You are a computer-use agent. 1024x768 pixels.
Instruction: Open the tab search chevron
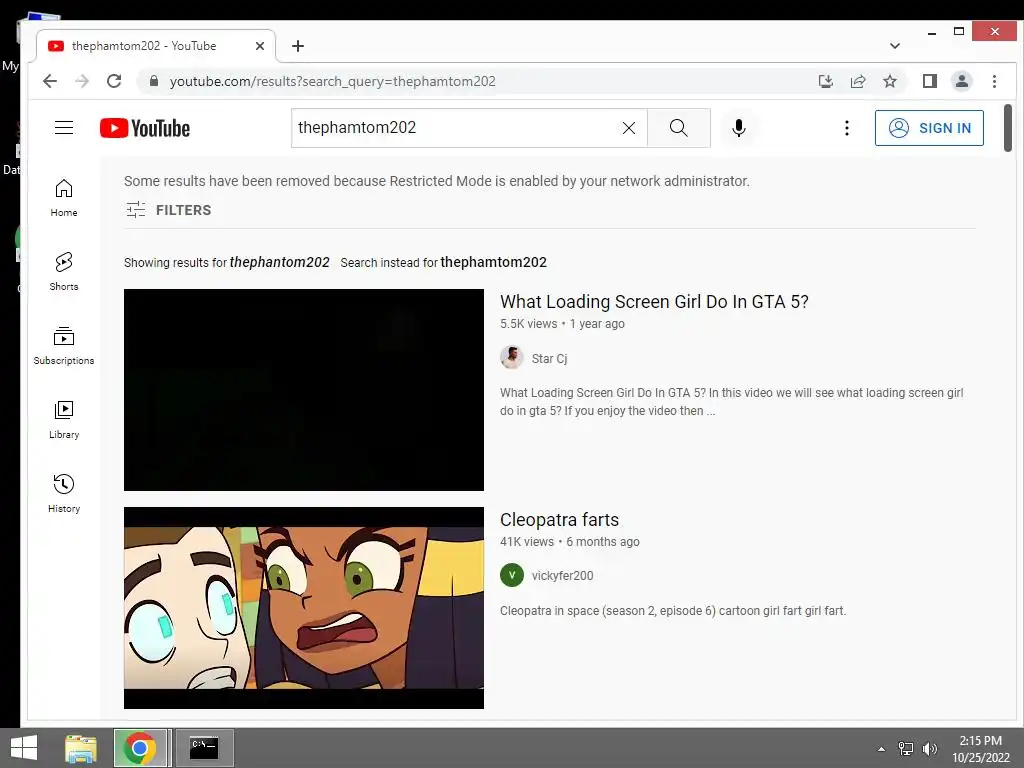(895, 46)
